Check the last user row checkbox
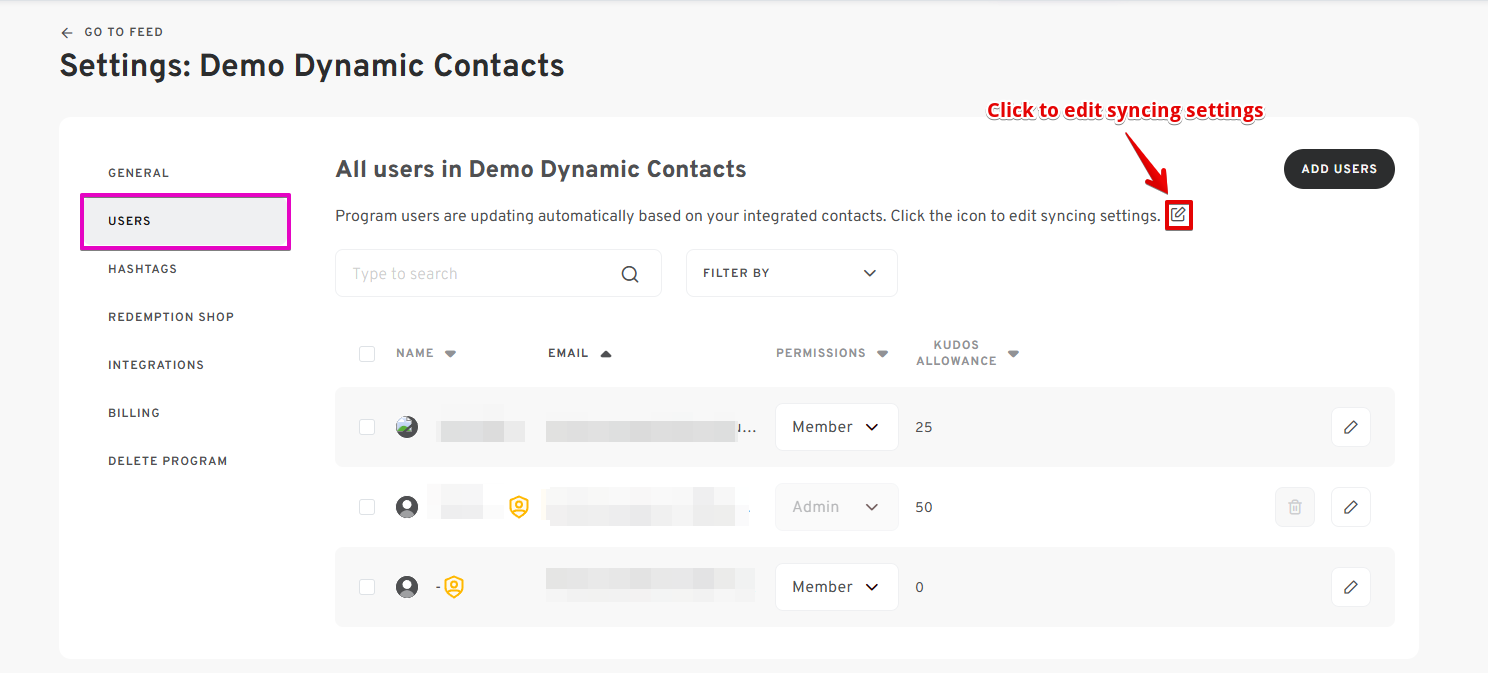1488x673 pixels. [x=367, y=587]
